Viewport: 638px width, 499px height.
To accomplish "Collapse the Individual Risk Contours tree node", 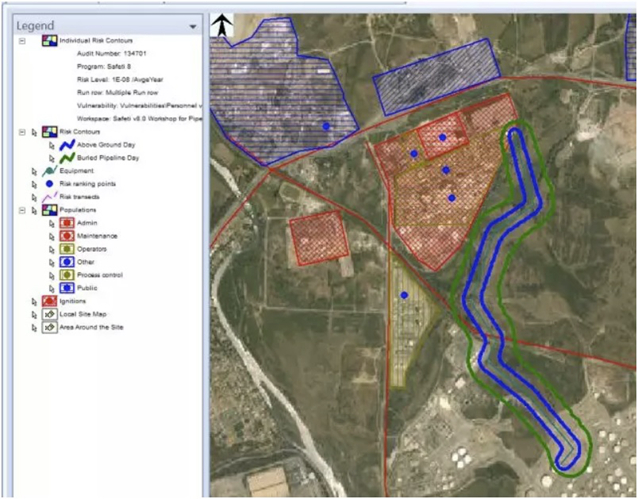I will coord(21,40).
